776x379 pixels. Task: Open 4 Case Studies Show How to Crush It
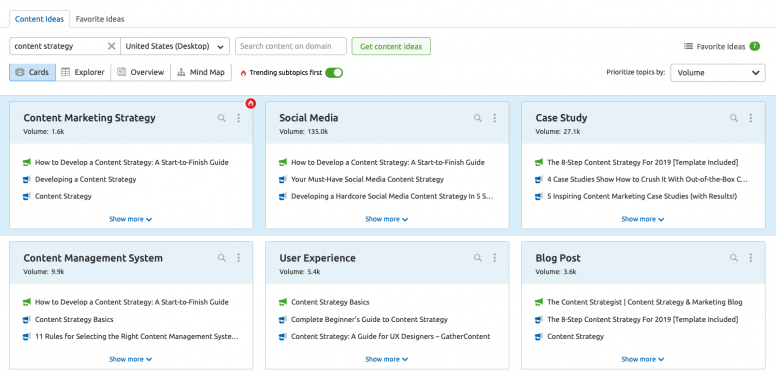(x=647, y=179)
